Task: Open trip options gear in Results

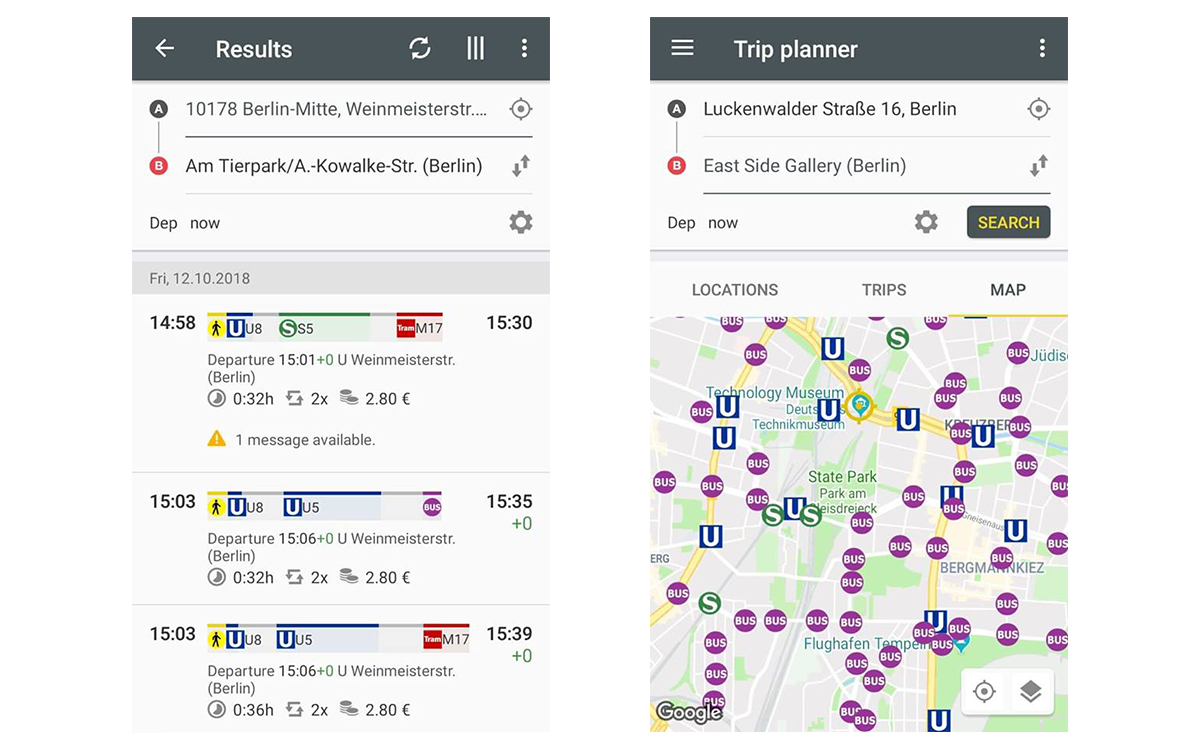Action: click(520, 222)
